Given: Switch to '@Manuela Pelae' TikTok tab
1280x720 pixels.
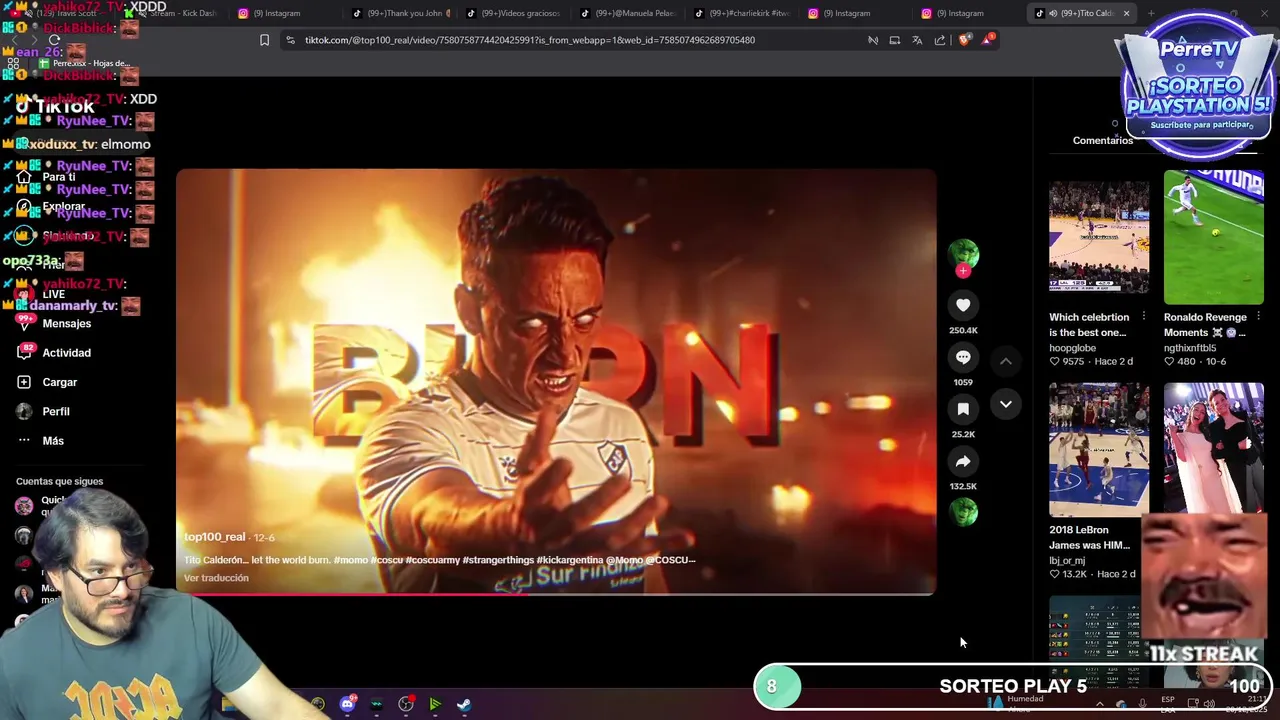Looking at the screenshot, I should pyautogui.click(x=631, y=13).
